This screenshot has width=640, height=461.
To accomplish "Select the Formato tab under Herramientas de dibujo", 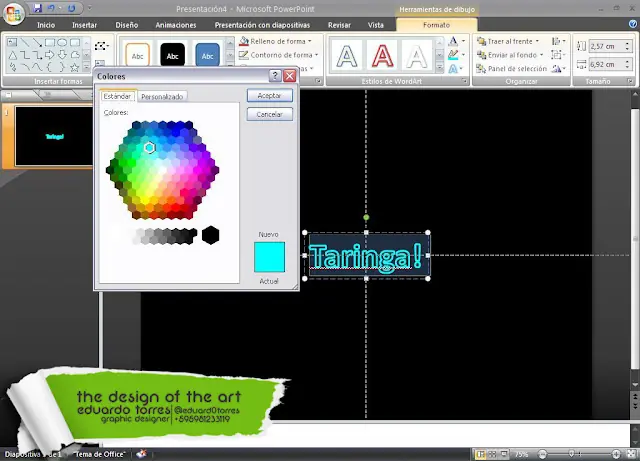I will point(436,25).
